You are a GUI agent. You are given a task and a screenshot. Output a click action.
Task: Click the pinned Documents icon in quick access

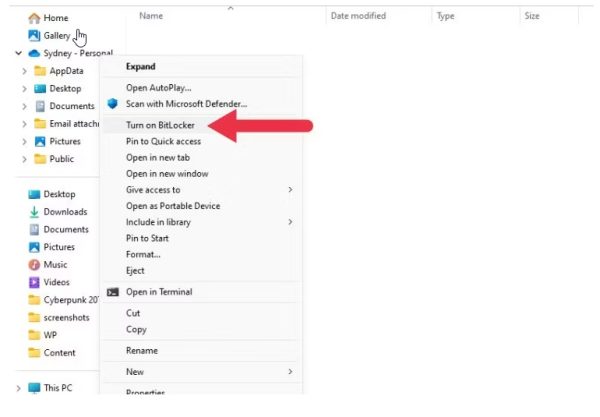tap(34, 230)
